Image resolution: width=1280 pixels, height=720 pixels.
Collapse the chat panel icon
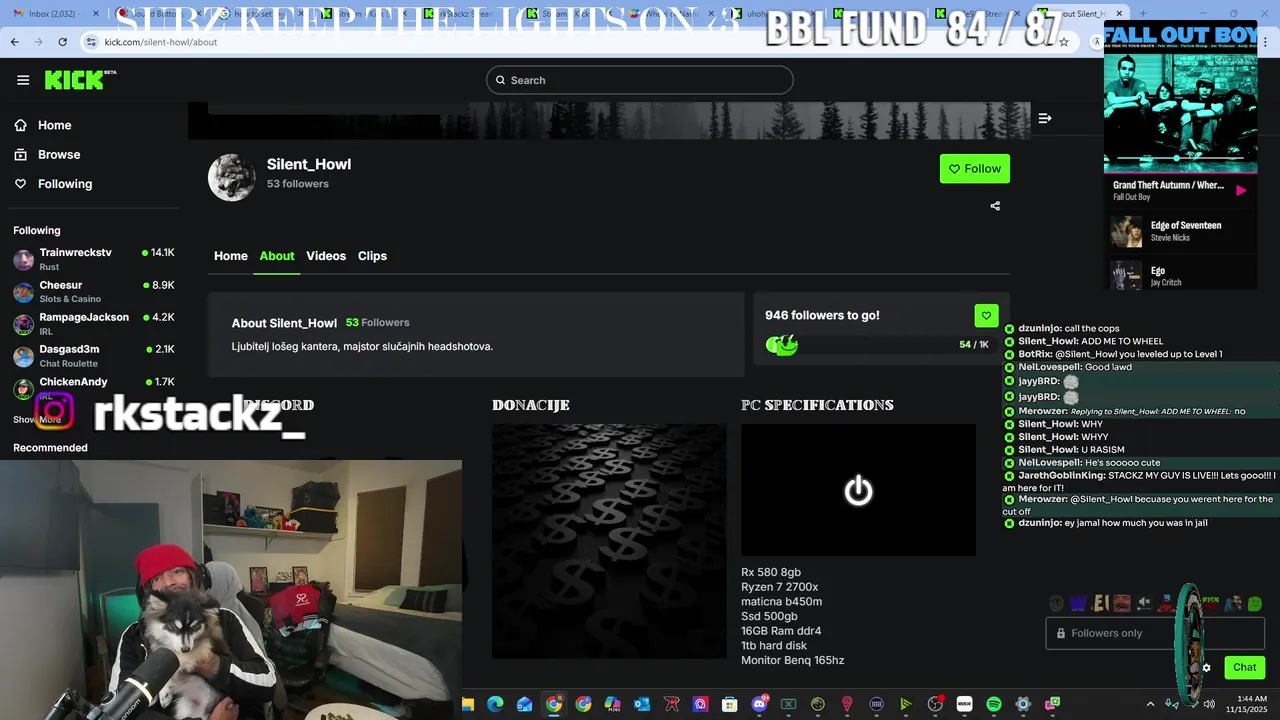click(1045, 118)
